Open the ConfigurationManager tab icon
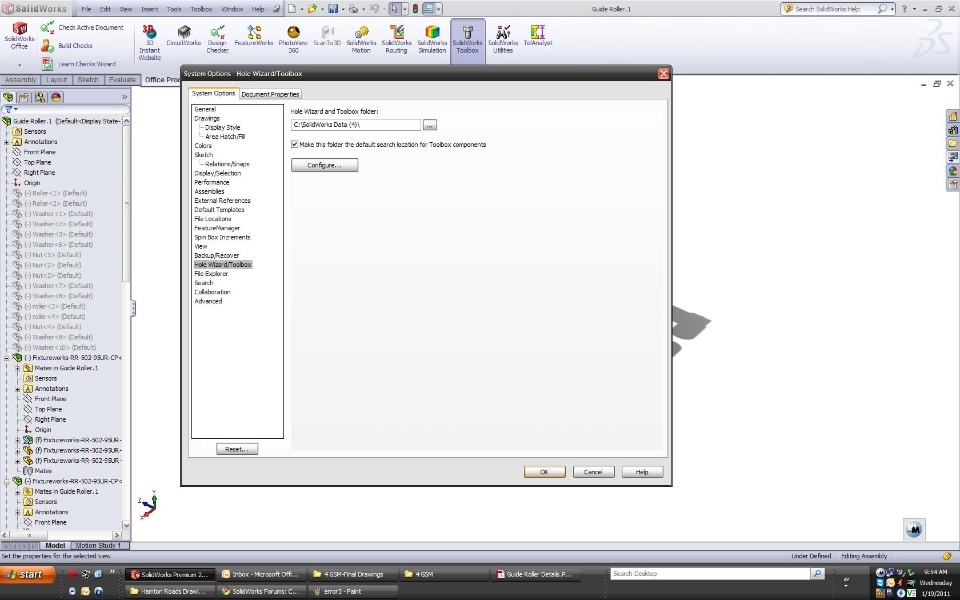The height and width of the screenshot is (600, 960). click(40, 97)
